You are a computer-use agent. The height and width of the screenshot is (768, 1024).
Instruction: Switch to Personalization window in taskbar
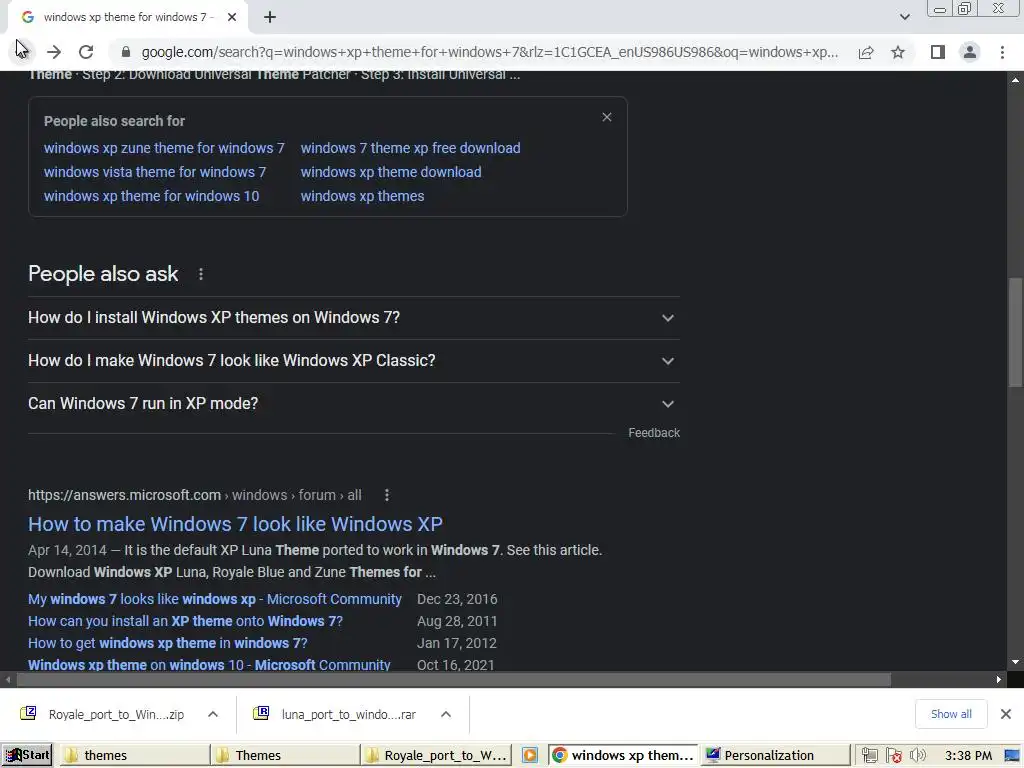[775, 756]
